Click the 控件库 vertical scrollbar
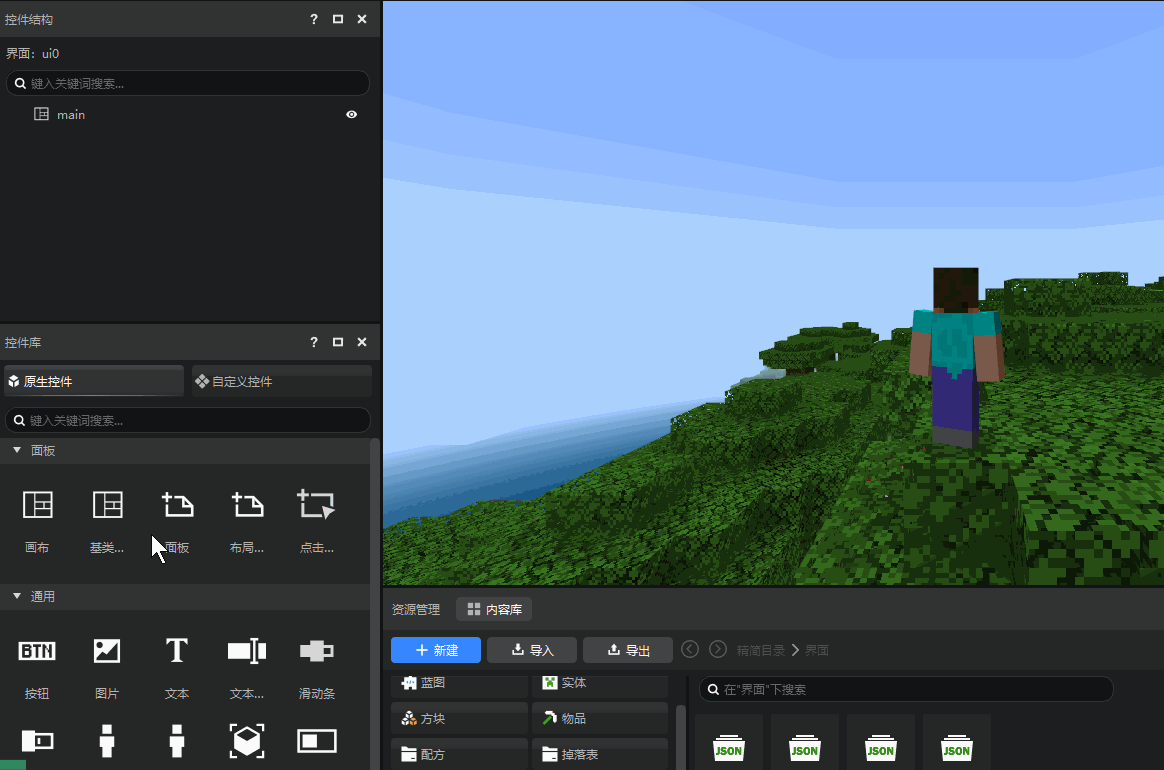This screenshot has width=1164, height=770. pyautogui.click(x=375, y=603)
